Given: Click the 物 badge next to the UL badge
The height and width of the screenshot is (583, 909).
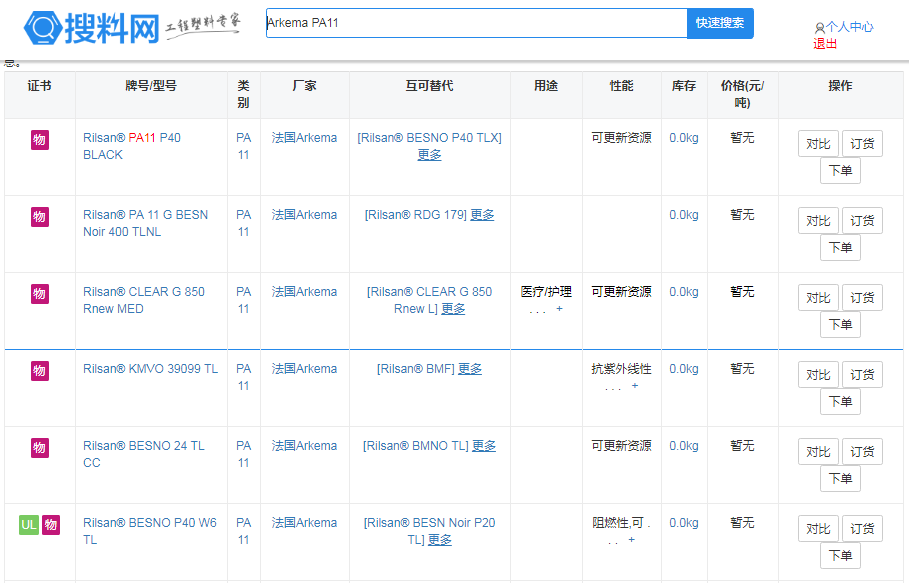Looking at the screenshot, I should pos(51,524).
